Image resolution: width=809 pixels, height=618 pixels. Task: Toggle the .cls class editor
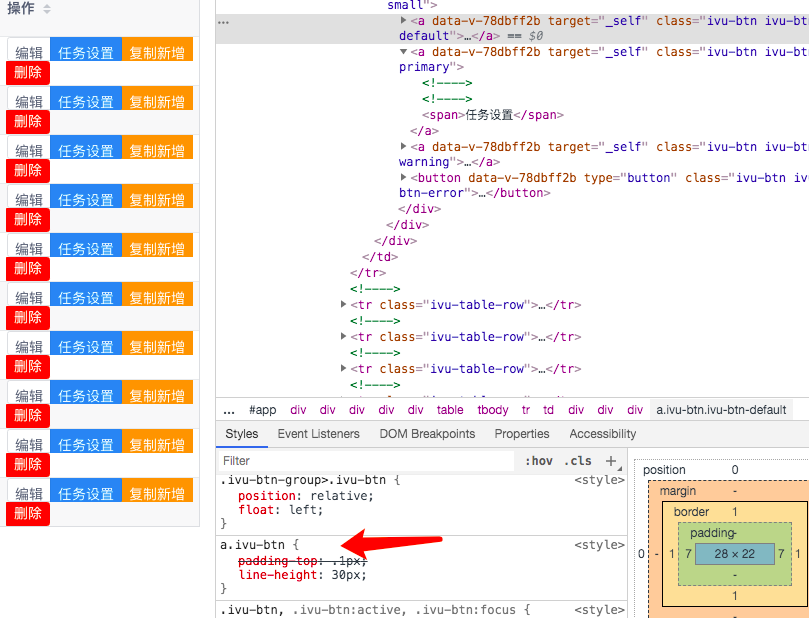[577, 461]
